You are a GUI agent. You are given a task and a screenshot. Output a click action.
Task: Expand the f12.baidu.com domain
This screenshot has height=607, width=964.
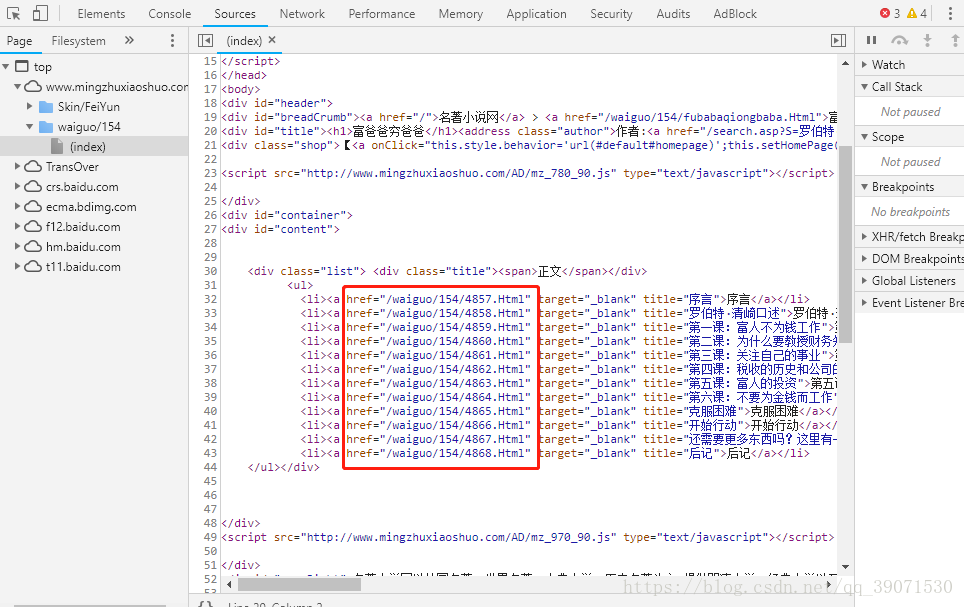[18, 226]
